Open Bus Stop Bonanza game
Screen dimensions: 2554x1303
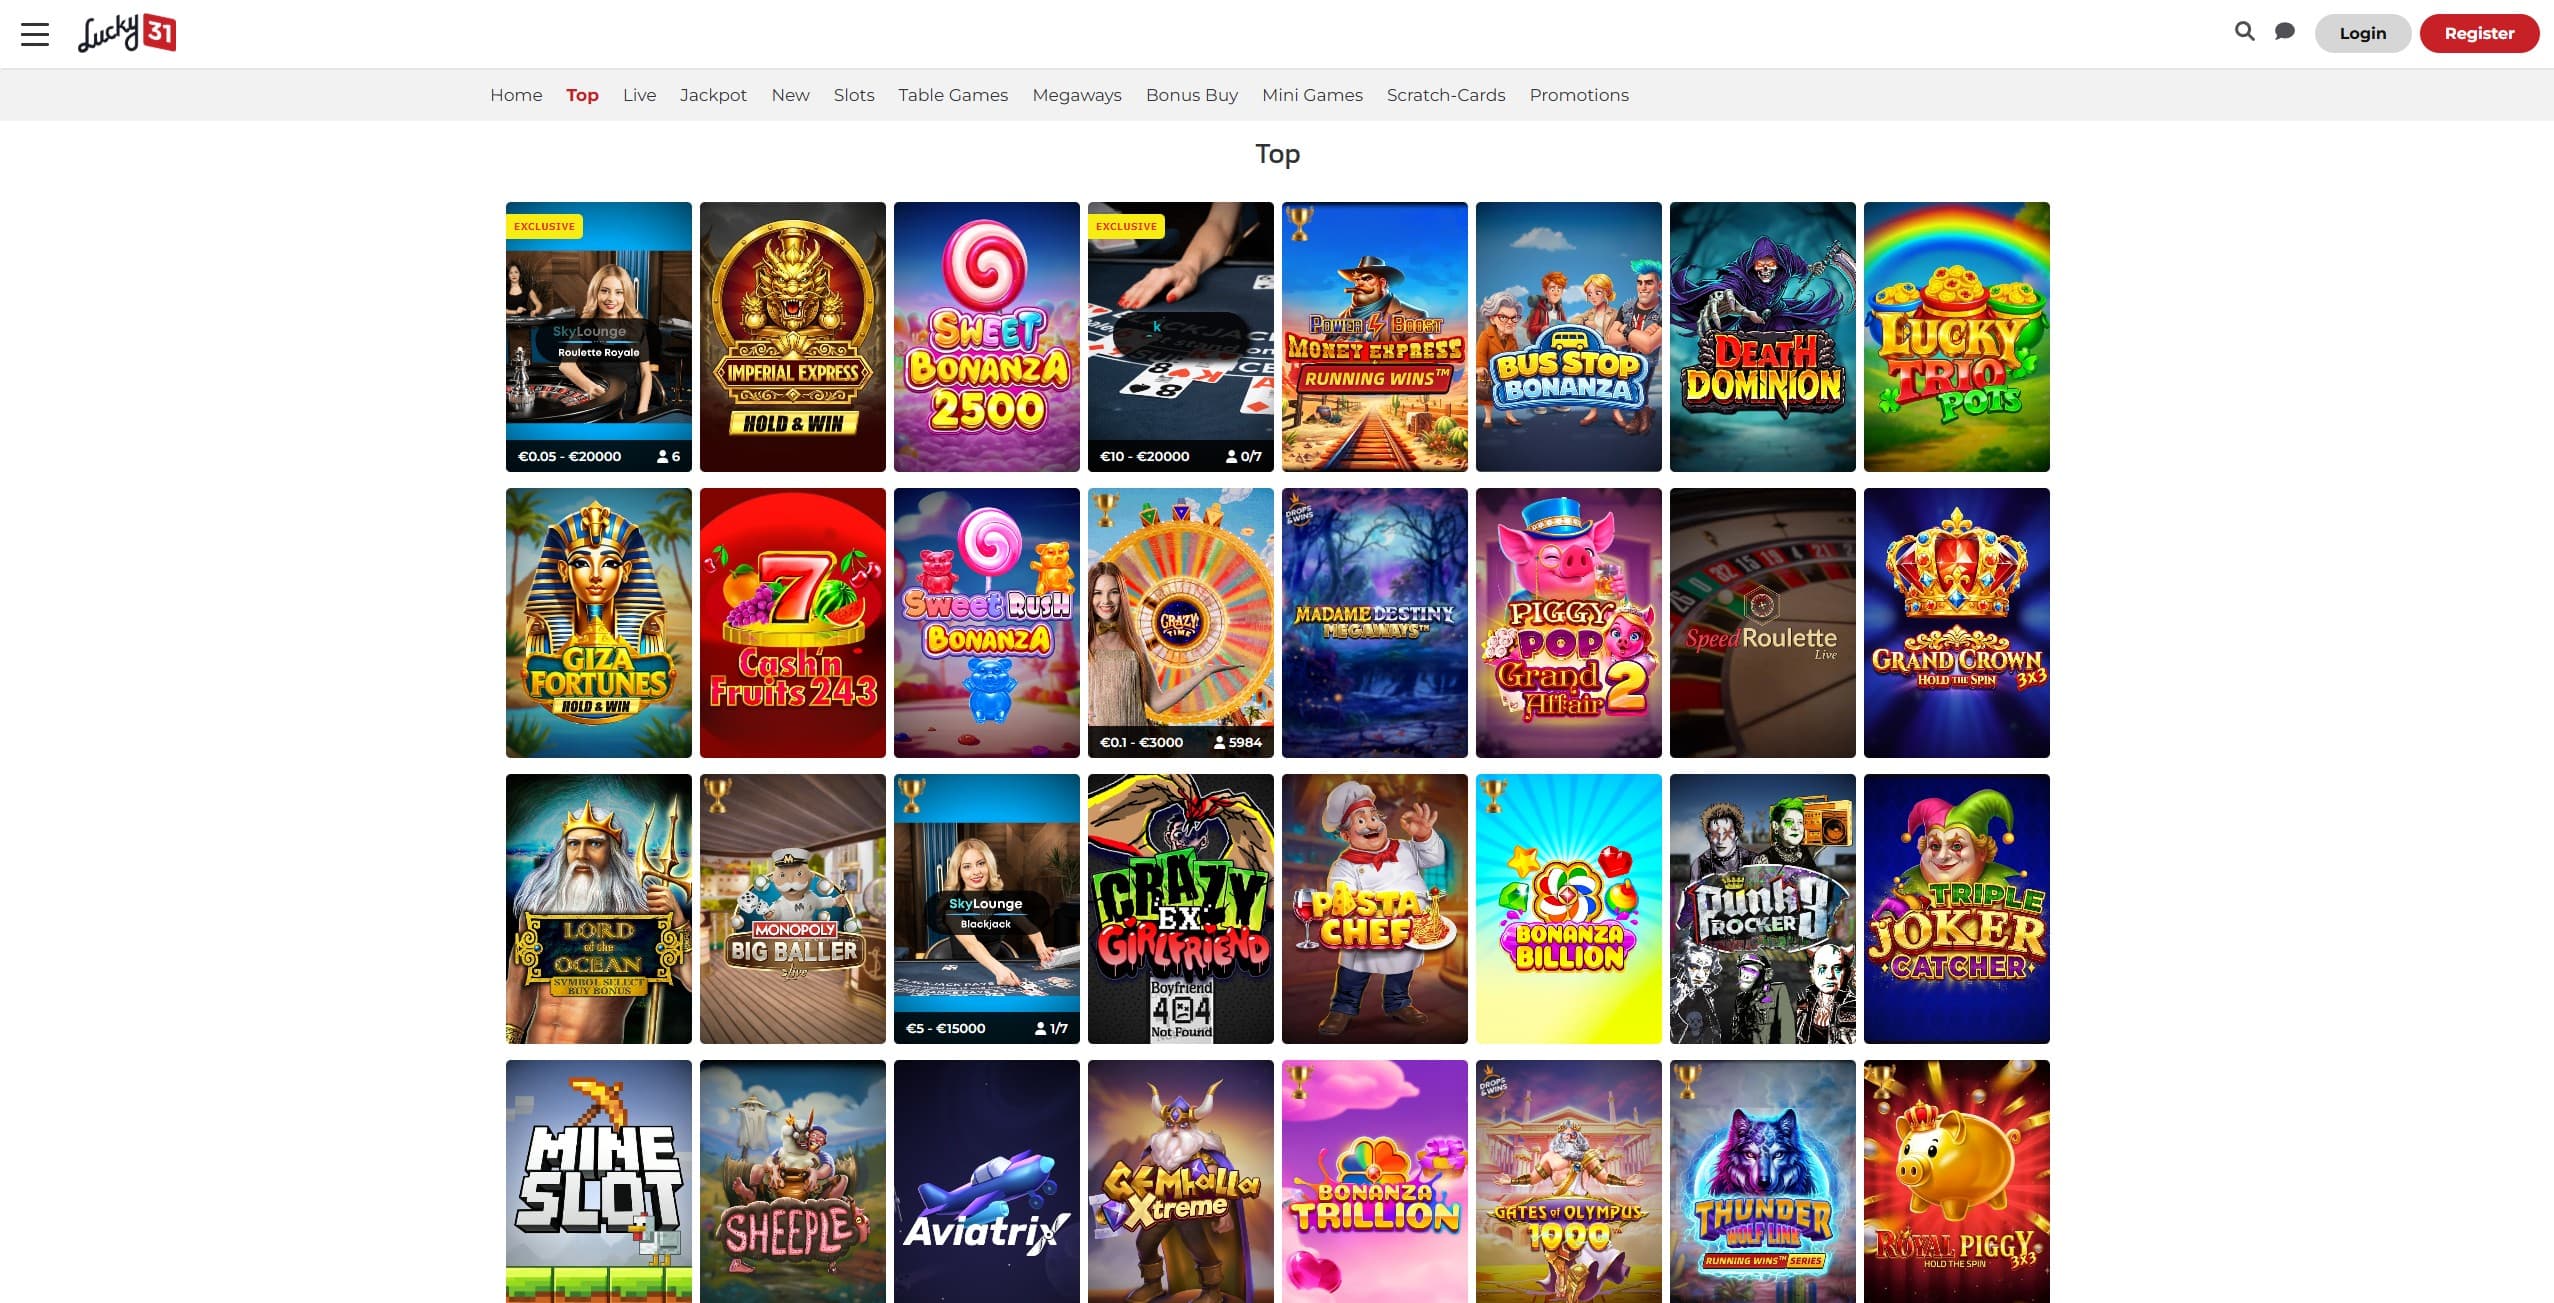point(1569,337)
